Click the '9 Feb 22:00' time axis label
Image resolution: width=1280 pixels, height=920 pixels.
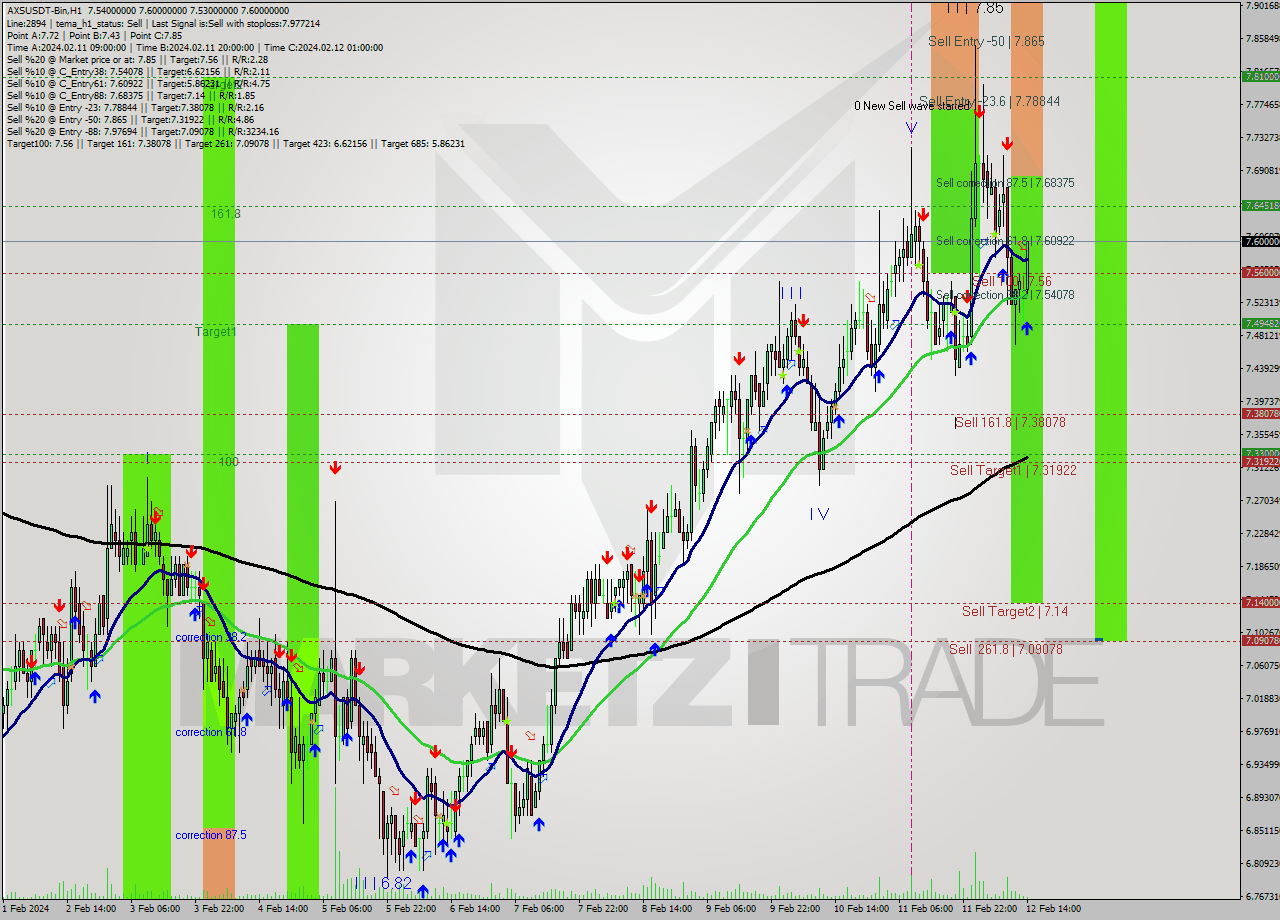point(794,909)
